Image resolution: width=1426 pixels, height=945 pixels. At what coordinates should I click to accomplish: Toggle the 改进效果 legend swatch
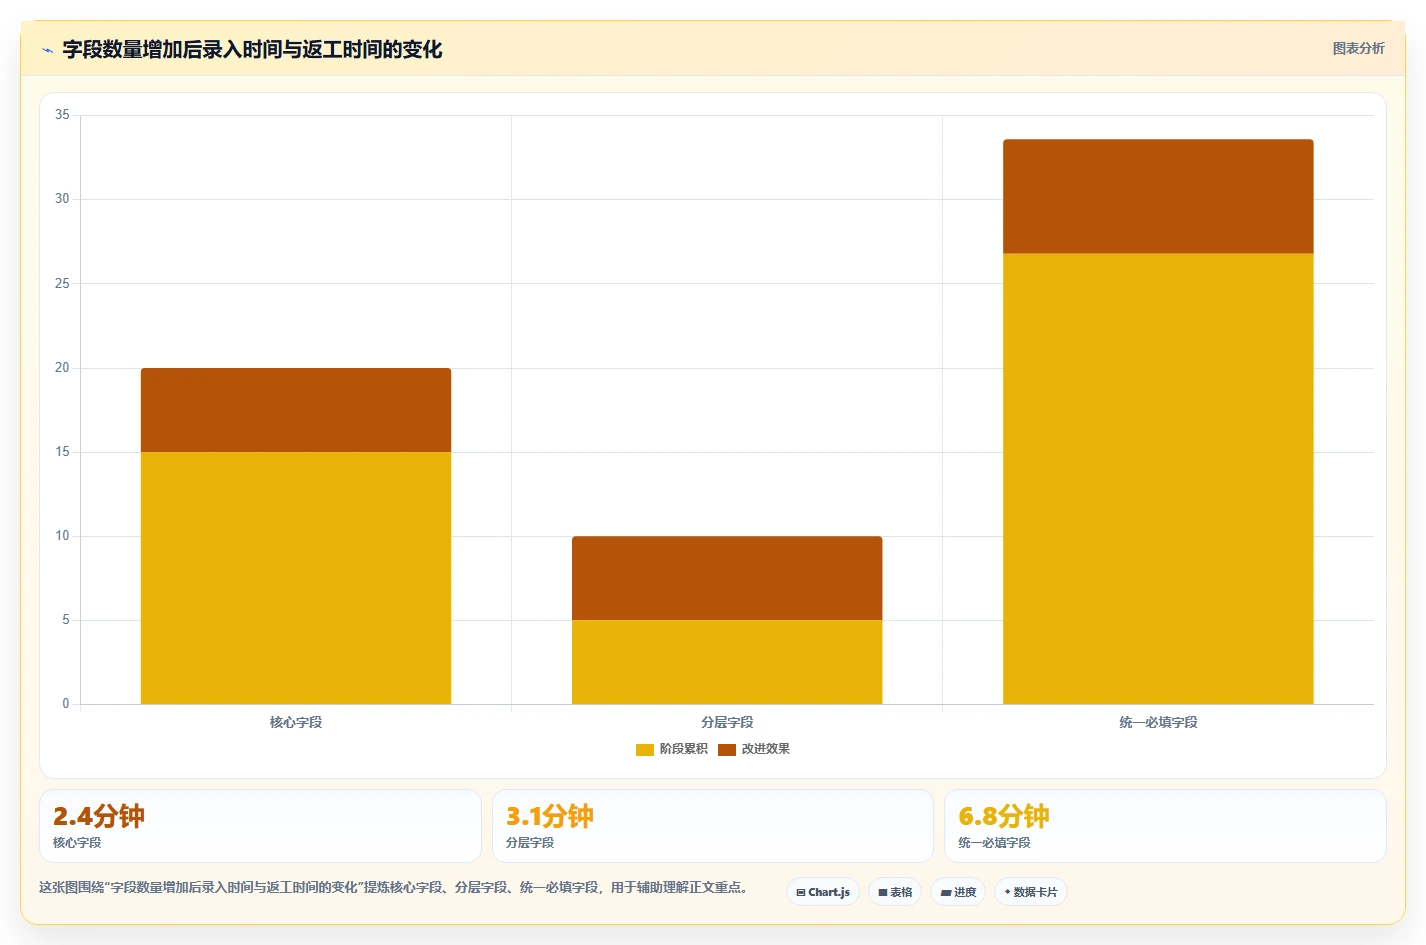727,749
